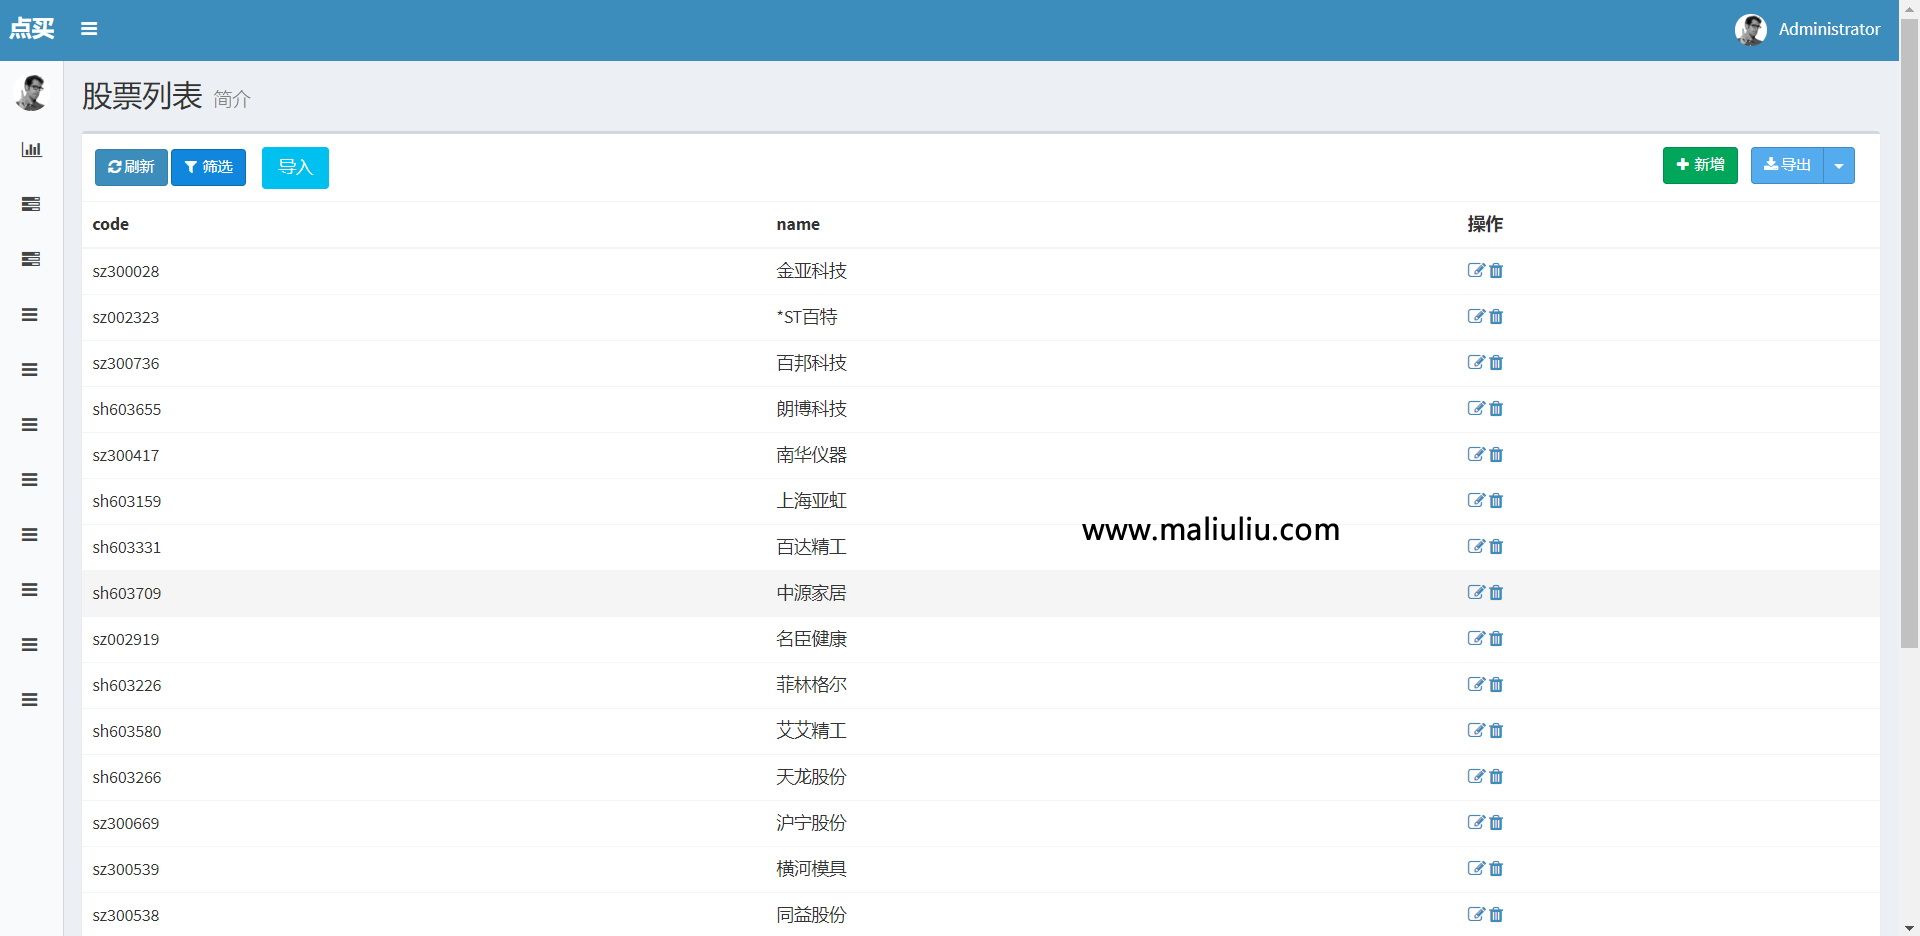Edit the 横河模具 record

tap(1476, 869)
